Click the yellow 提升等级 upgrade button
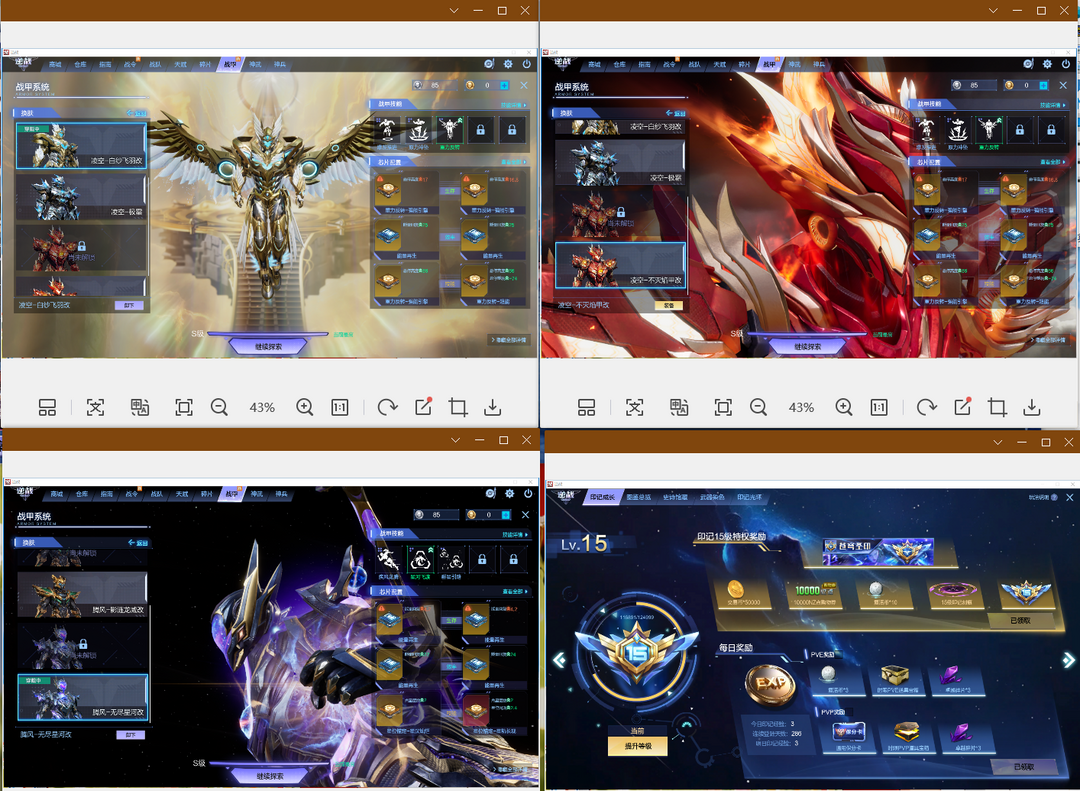 click(x=637, y=746)
